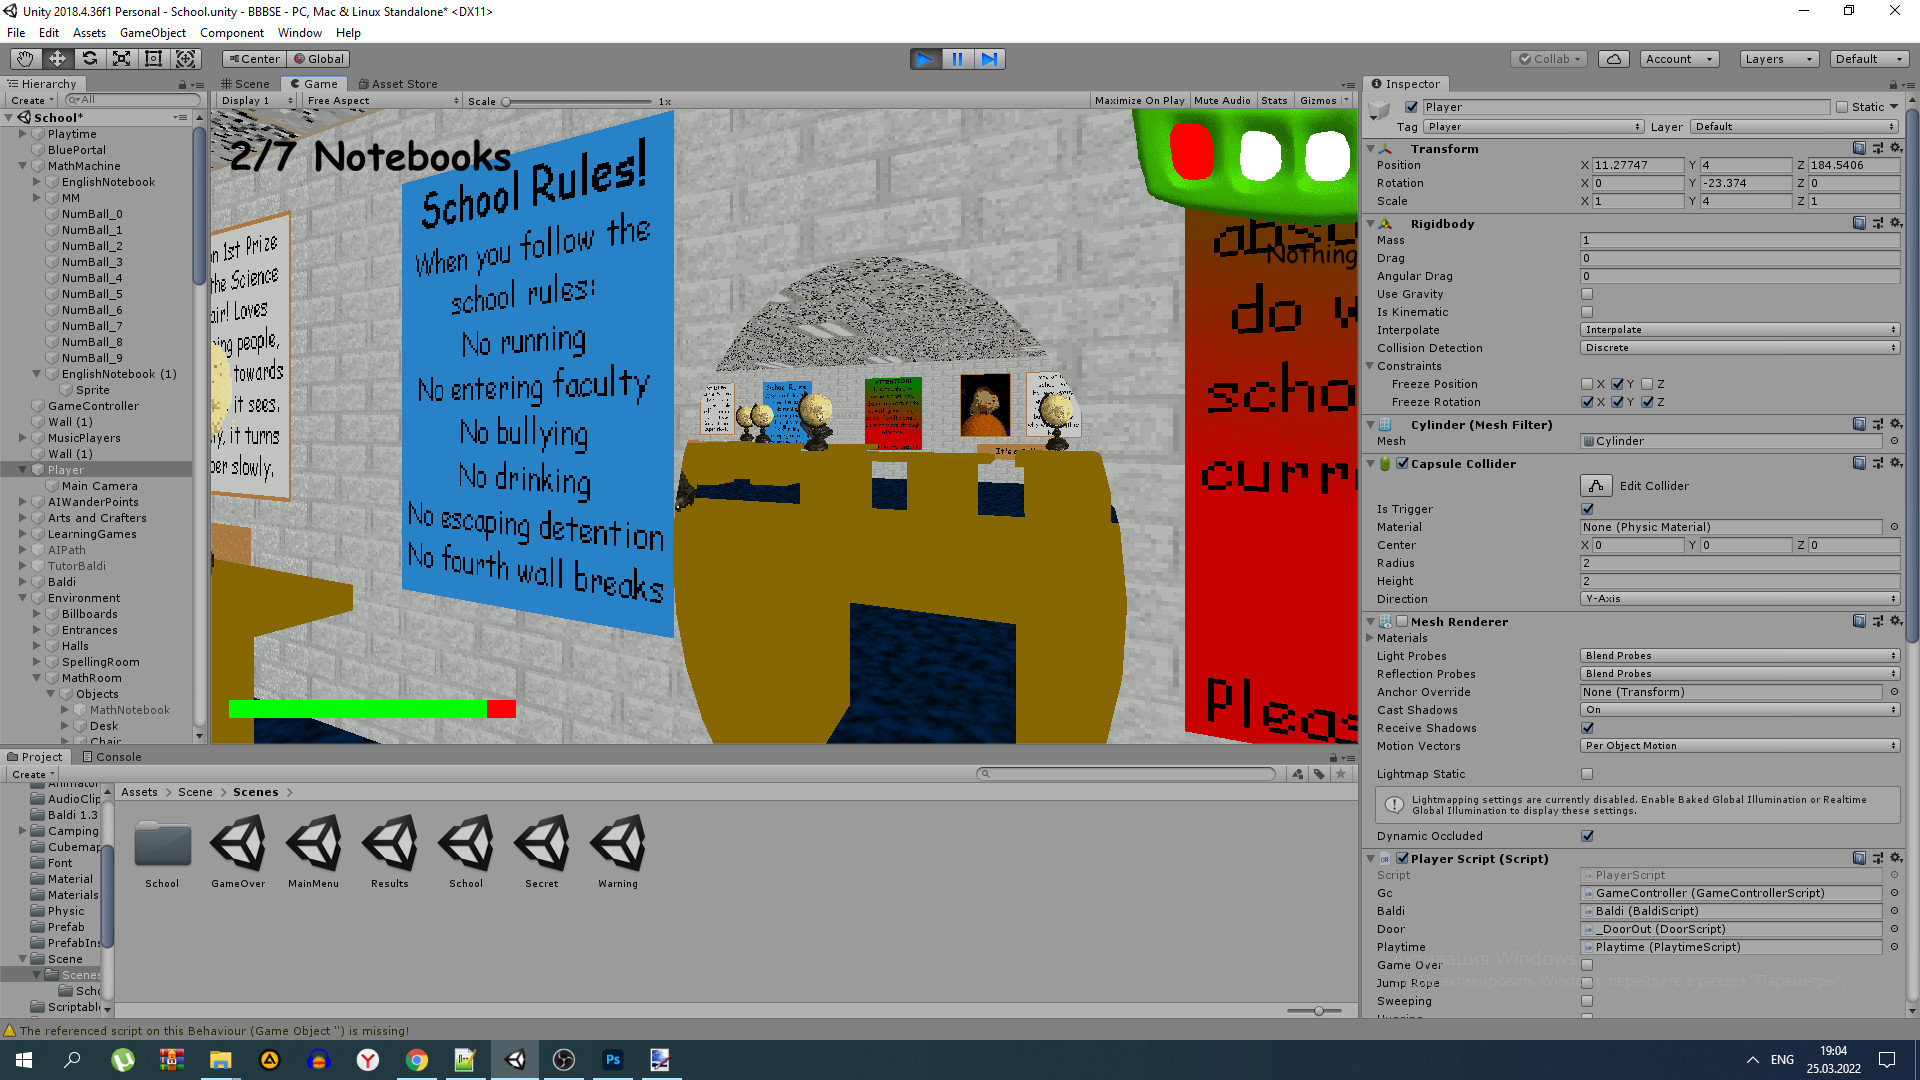
Task: Select the Scale tool
Action: click(x=121, y=59)
